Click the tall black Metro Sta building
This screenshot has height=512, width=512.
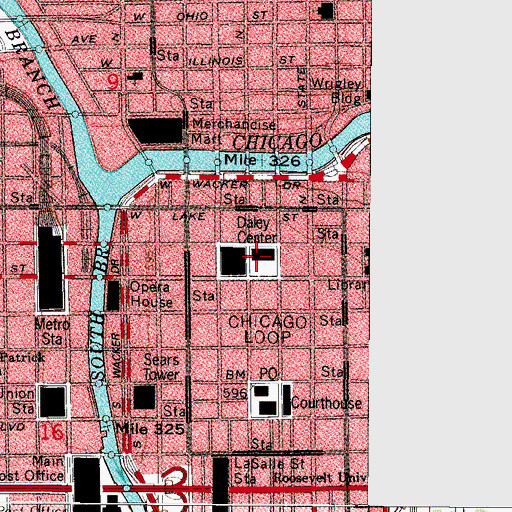(x=51, y=268)
